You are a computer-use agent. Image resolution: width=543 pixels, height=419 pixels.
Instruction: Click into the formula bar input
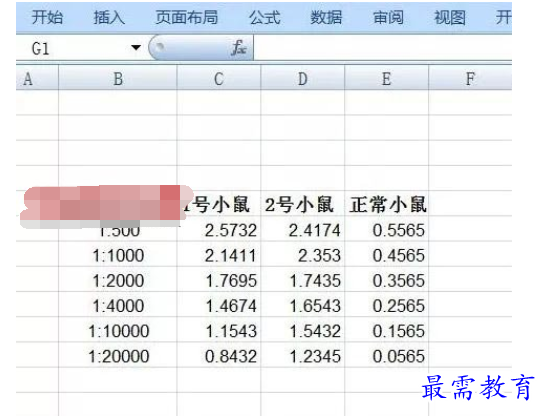[383, 48]
